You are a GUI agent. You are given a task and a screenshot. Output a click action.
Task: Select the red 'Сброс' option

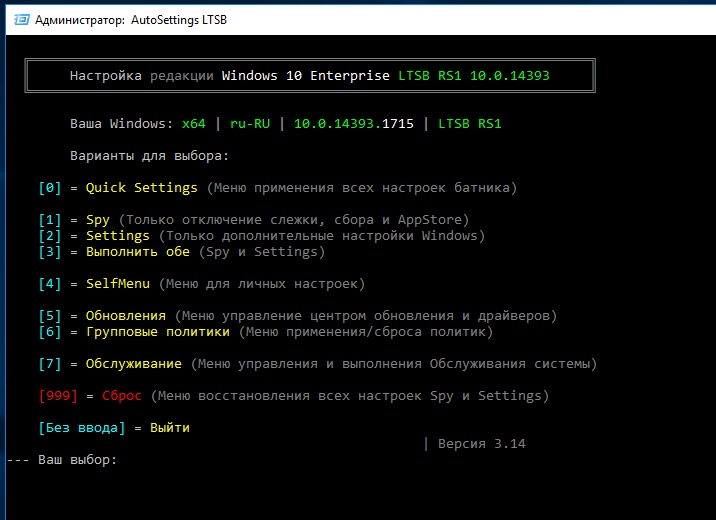point(121,396)
